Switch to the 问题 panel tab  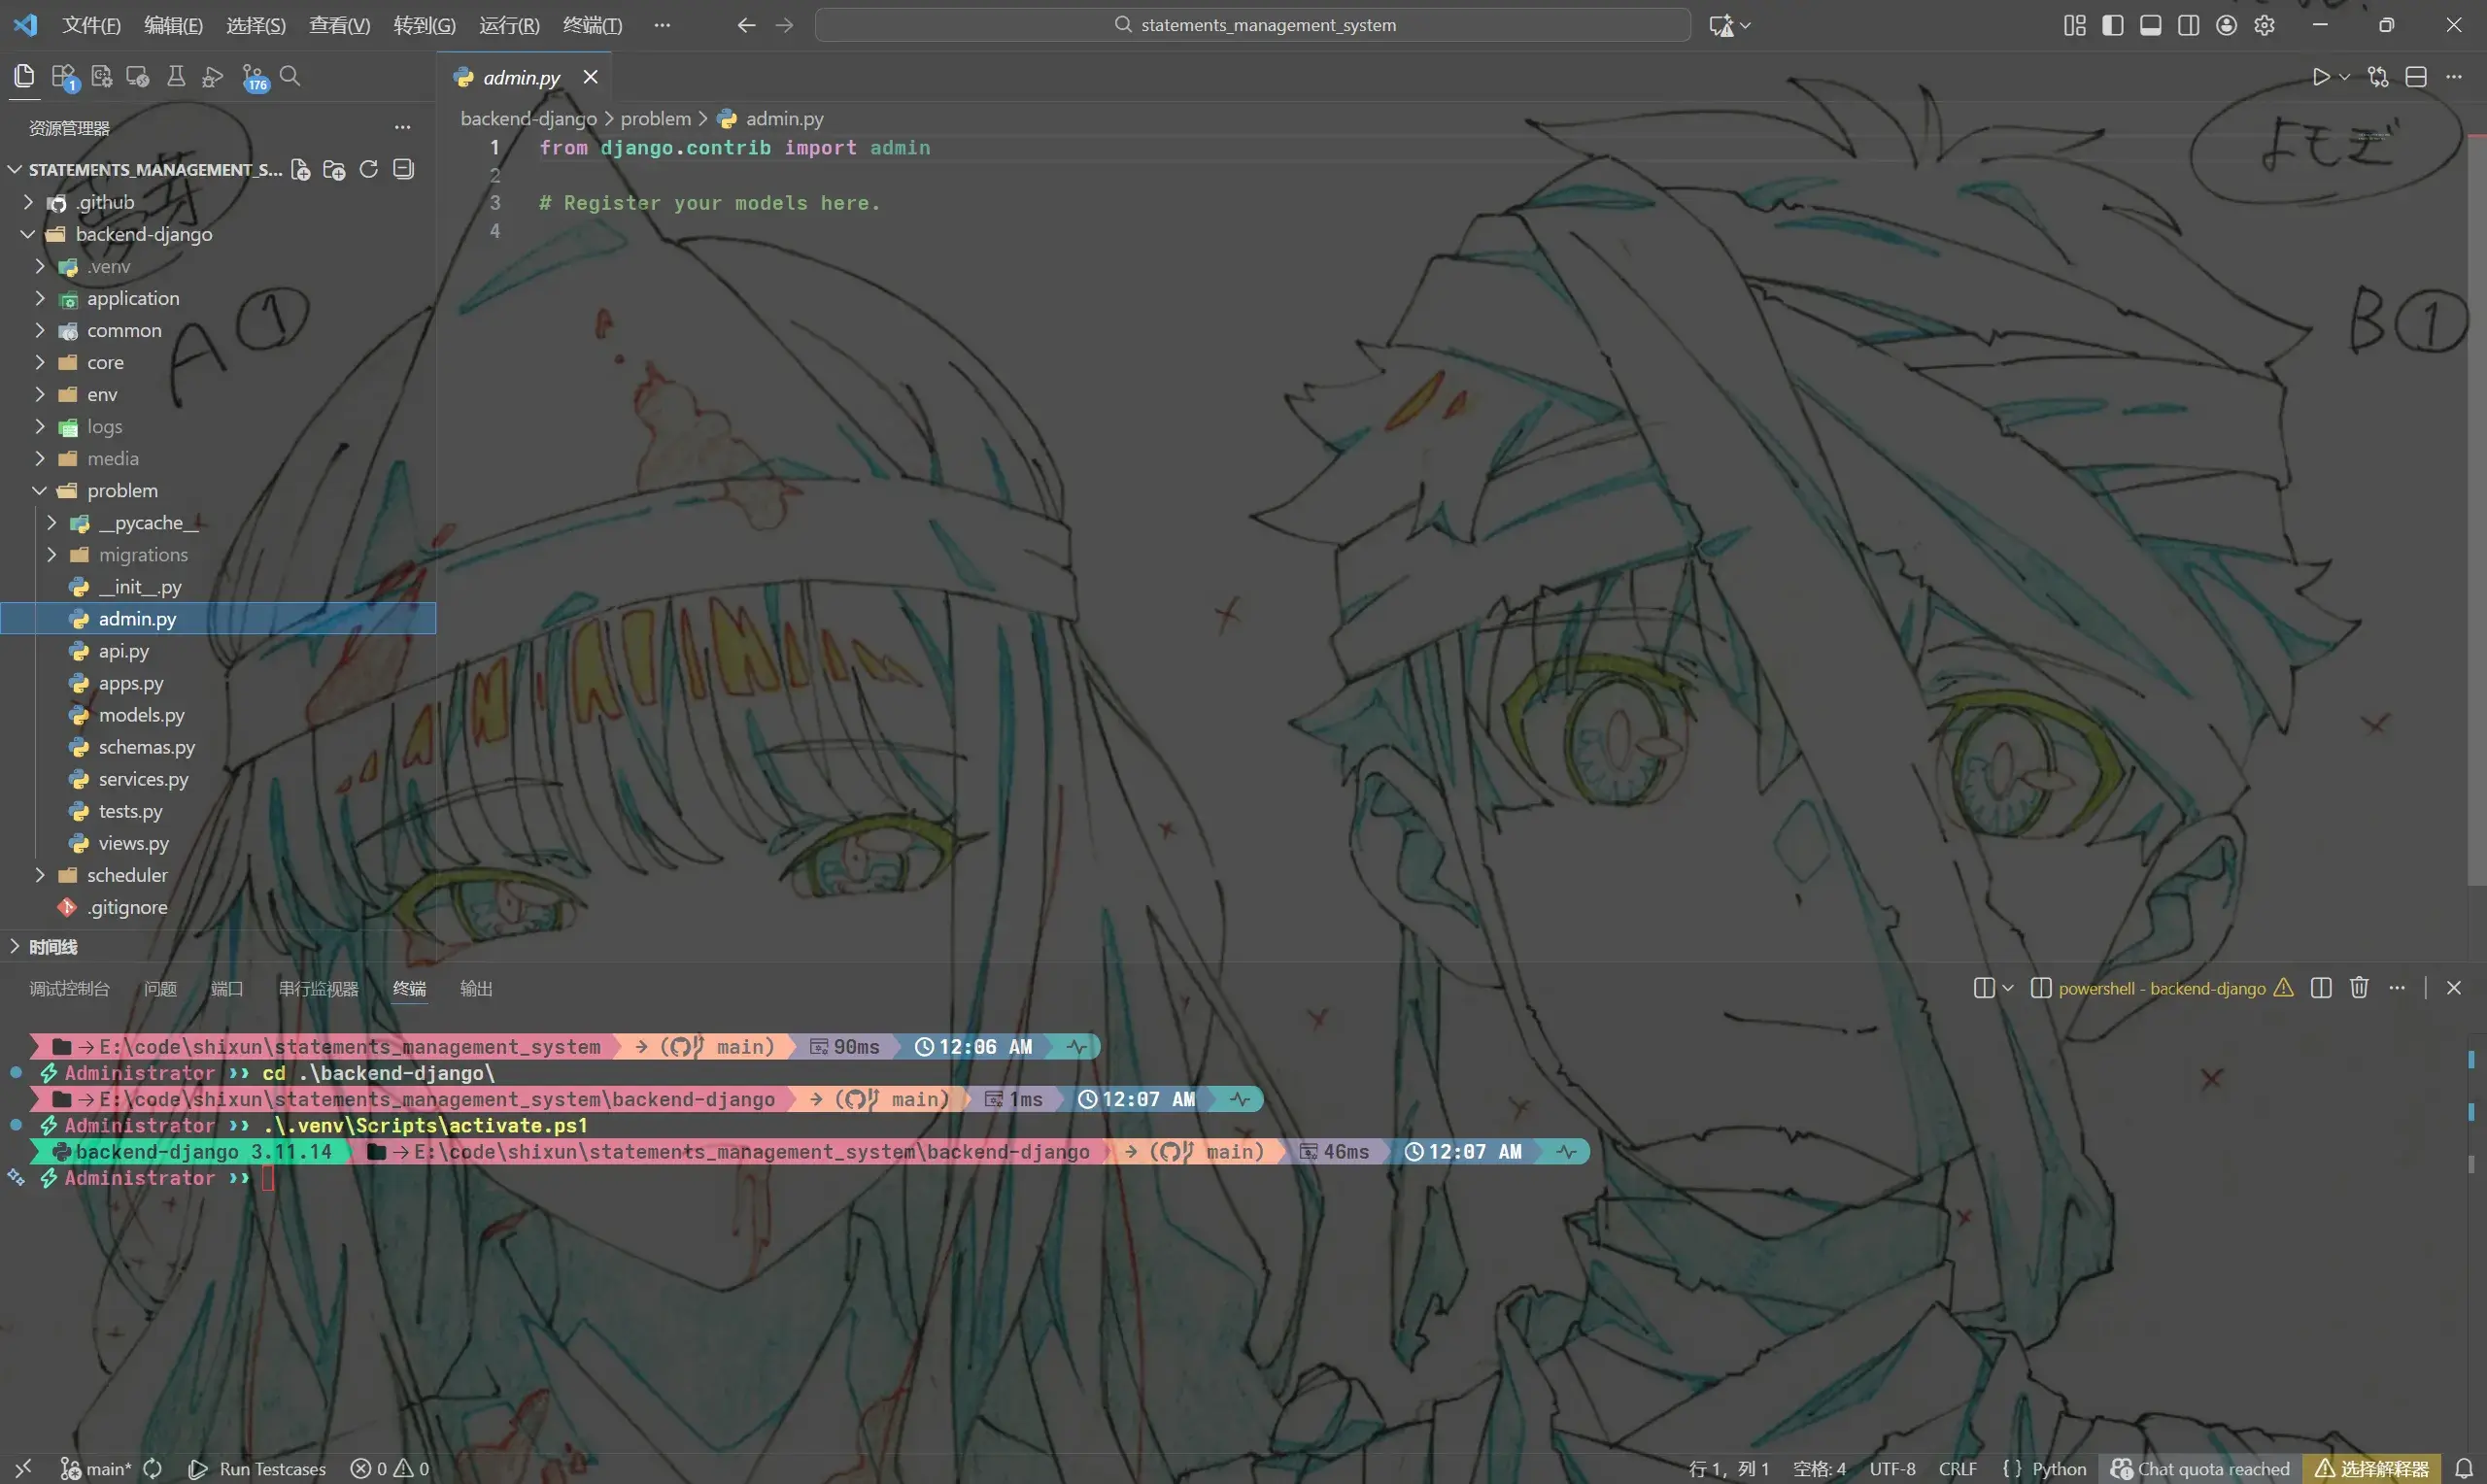(160, 988)
